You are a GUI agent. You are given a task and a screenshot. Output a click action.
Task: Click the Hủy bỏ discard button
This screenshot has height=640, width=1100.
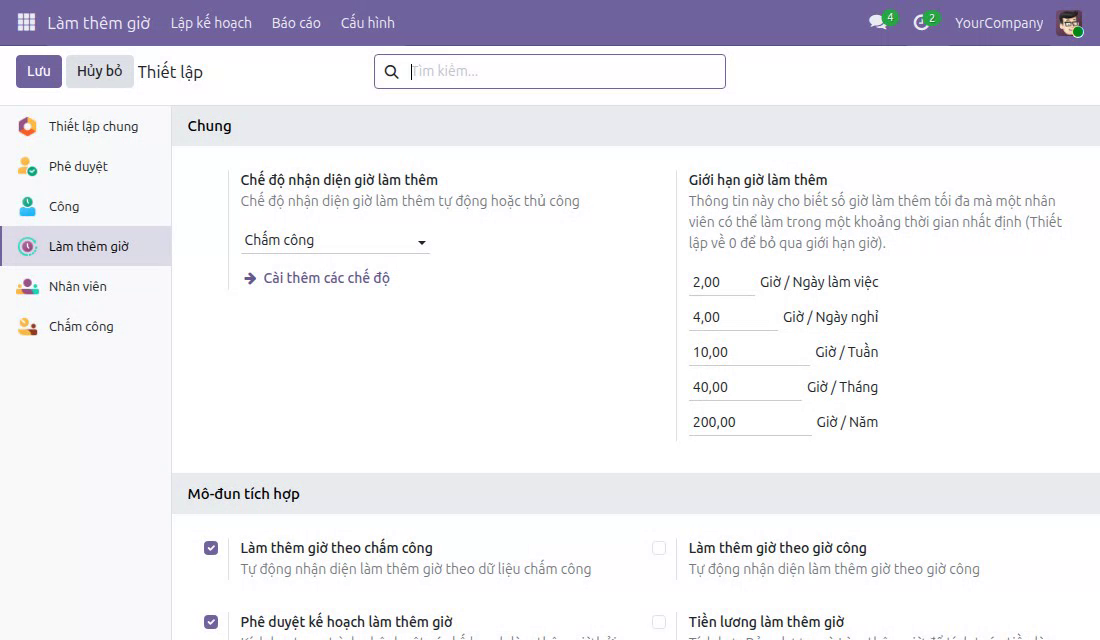point(100,72)
